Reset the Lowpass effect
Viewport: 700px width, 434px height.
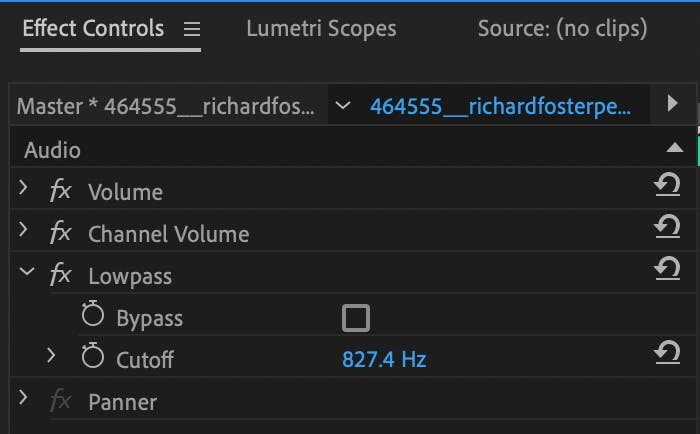click(667, 270)
